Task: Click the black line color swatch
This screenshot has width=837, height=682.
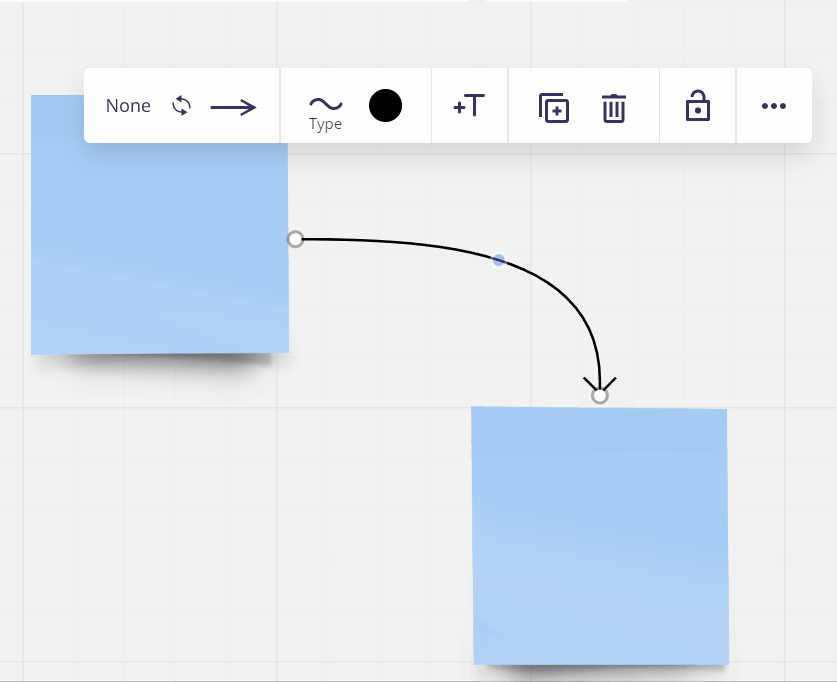Action: [385, 105]
